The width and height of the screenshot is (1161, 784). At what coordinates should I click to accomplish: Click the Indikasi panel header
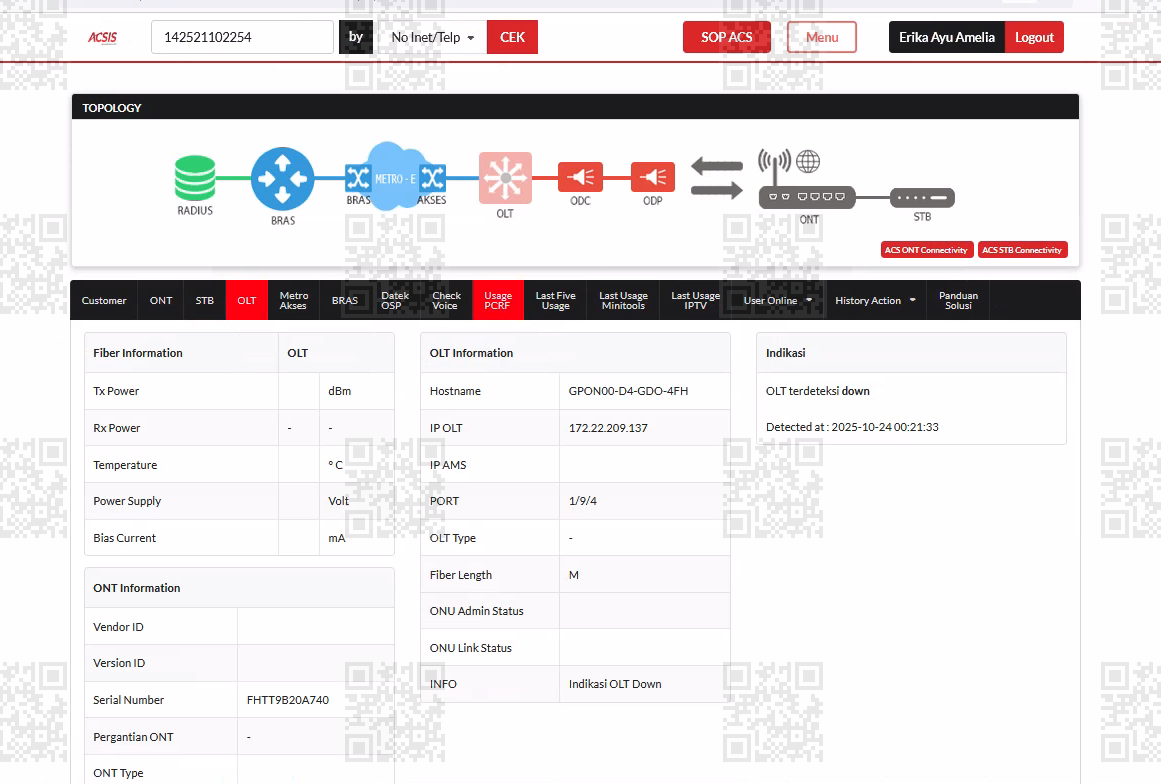coord(911,353)
